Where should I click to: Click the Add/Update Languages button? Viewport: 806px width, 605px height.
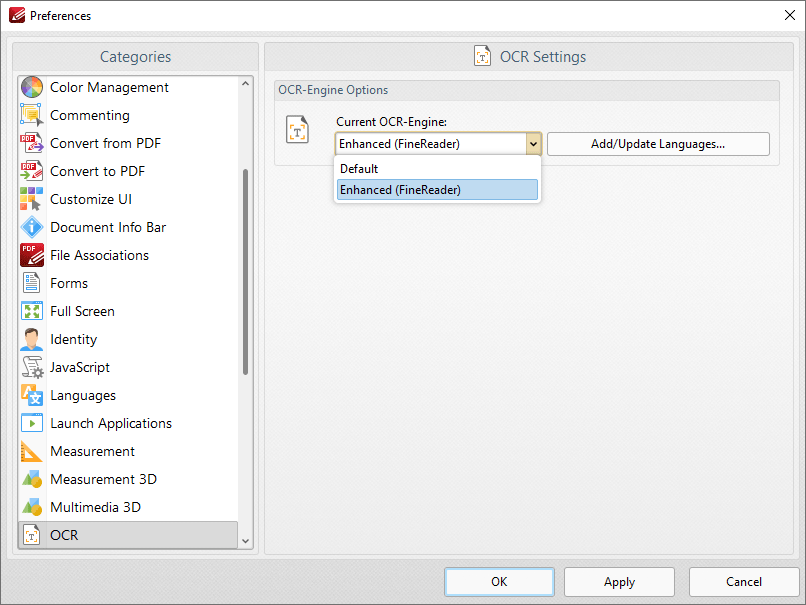tap(658, 143)
